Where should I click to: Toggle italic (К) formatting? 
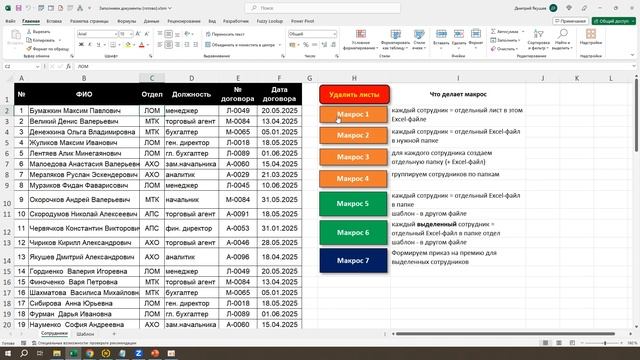click(x=90, y=44)
